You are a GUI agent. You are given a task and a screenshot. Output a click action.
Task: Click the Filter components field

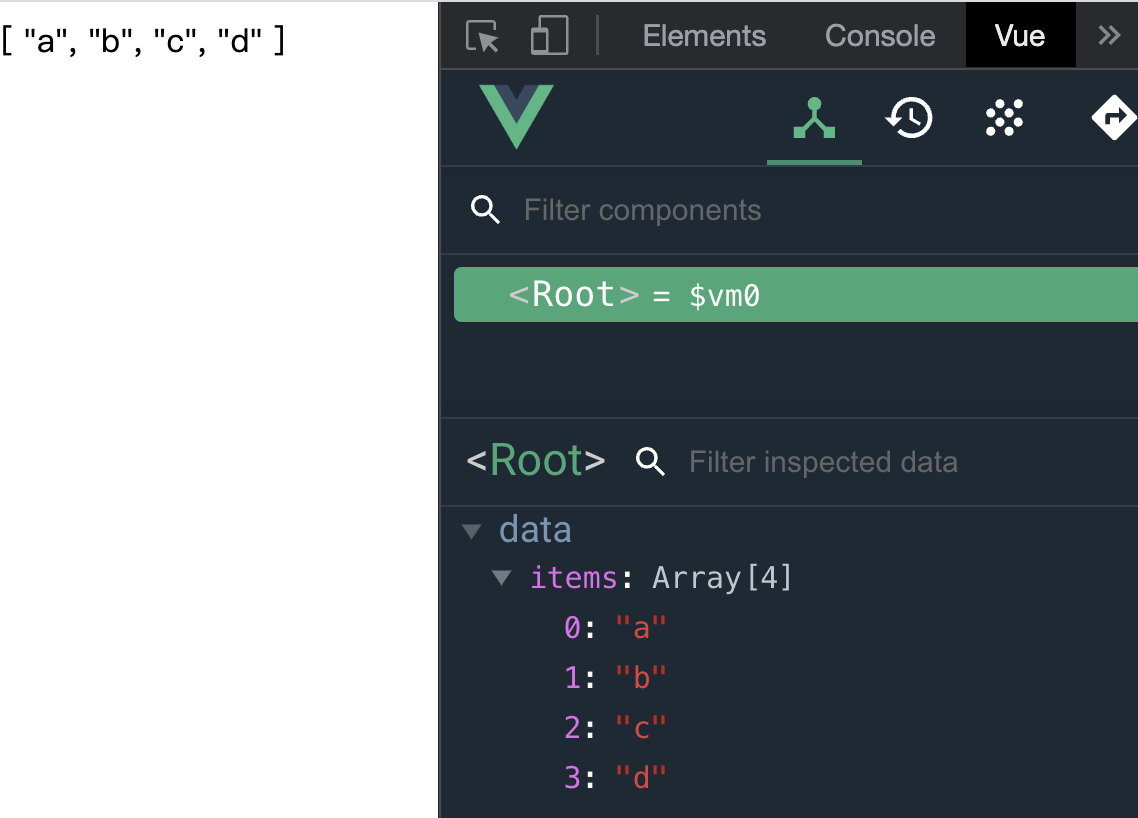[x=641, y=210]
